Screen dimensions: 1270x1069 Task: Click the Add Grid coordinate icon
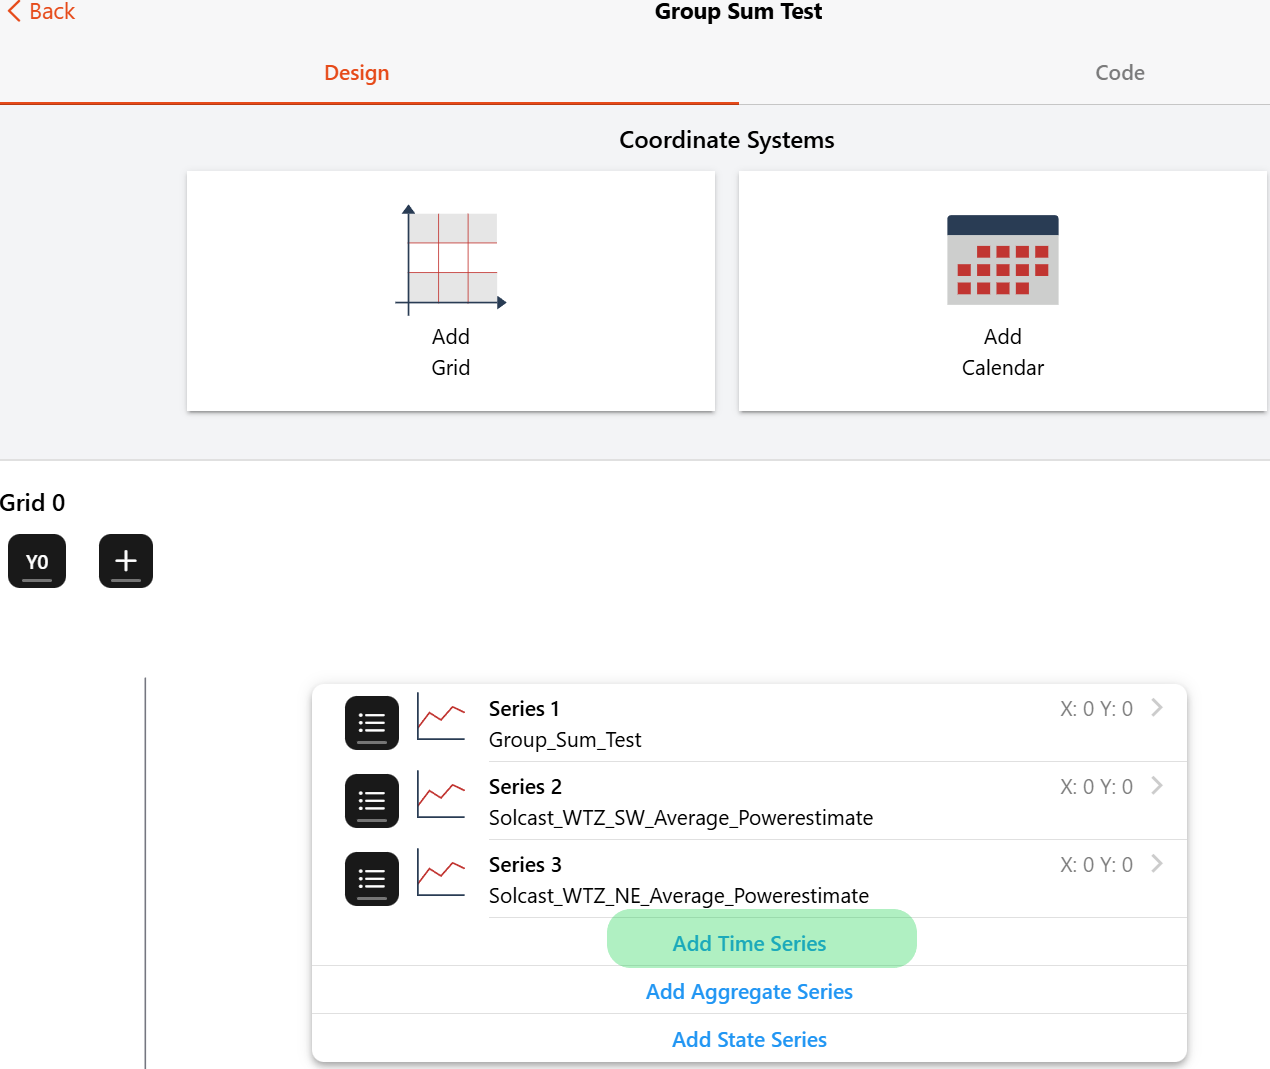[x=451, y=260]
